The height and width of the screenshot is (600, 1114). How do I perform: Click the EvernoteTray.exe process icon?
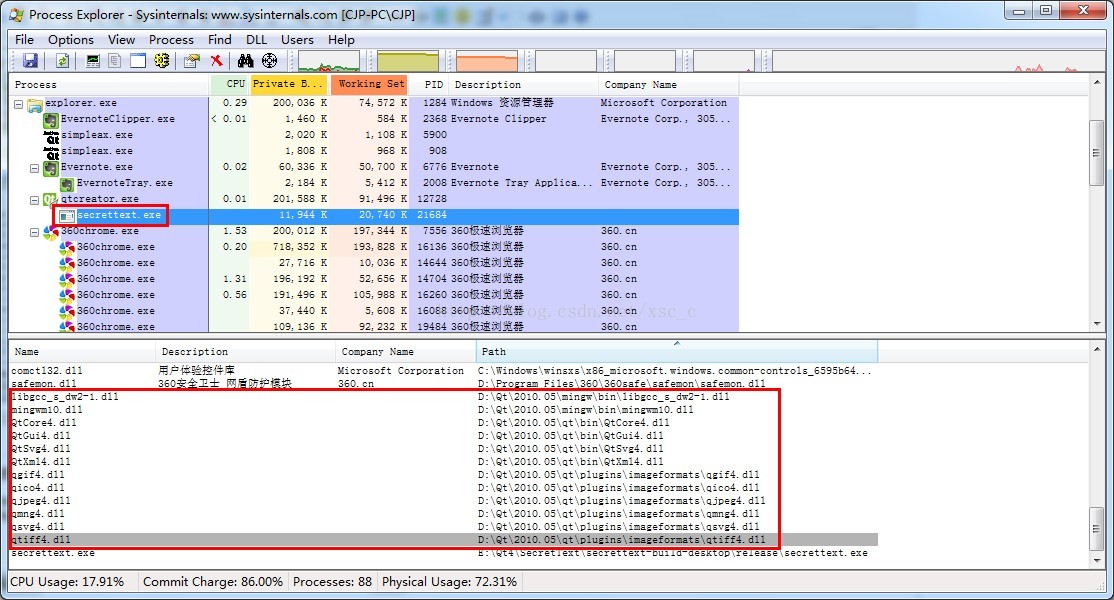(x=67, y=185)
